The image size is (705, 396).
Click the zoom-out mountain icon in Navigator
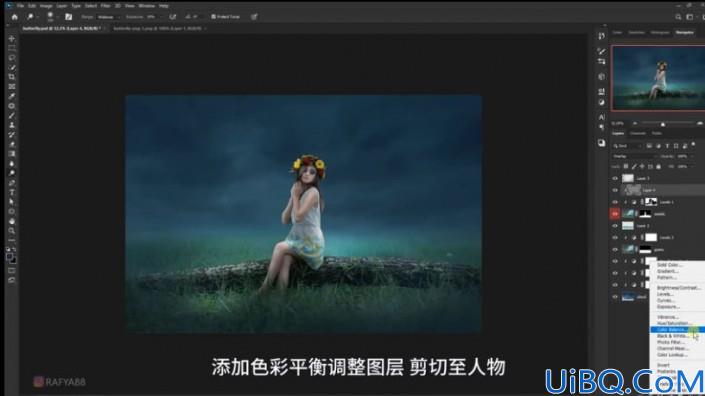click(635, 123)
